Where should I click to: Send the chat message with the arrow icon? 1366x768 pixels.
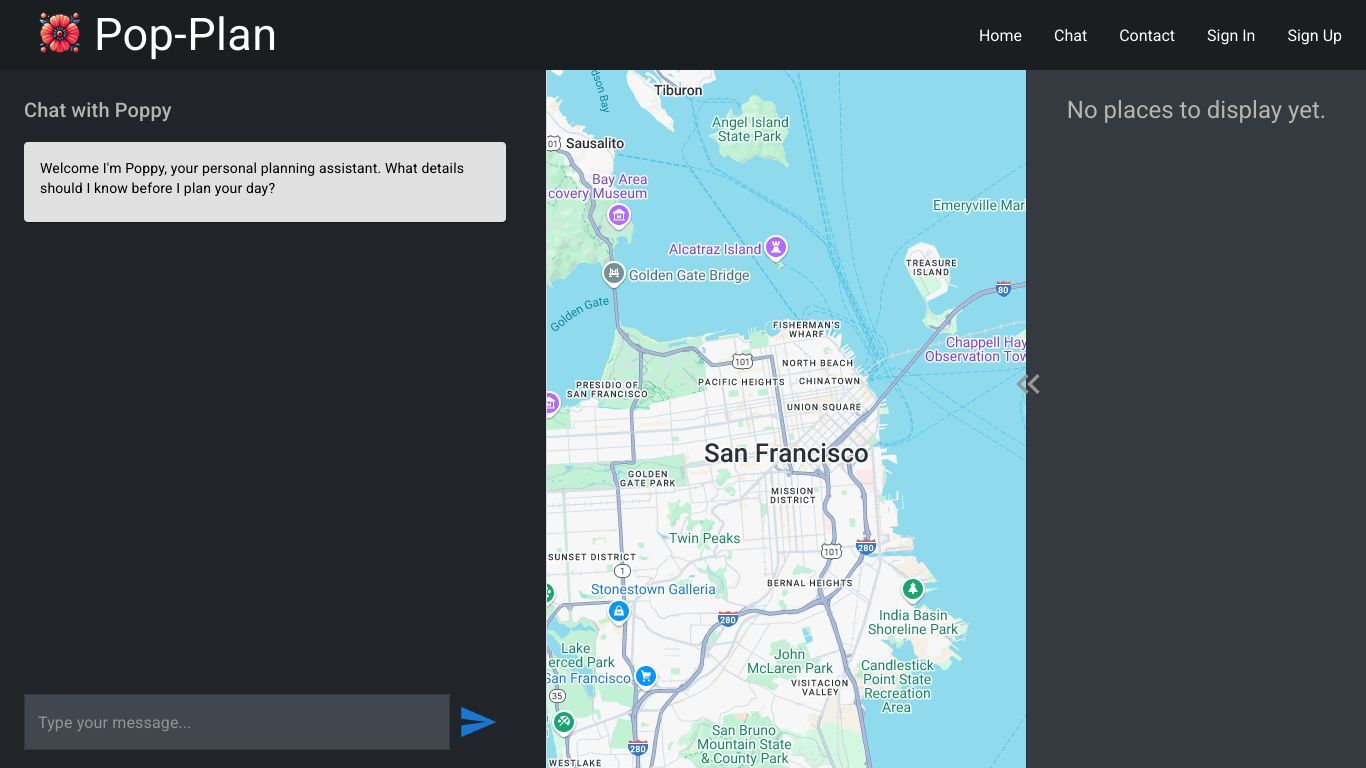[x=478, y=722]
